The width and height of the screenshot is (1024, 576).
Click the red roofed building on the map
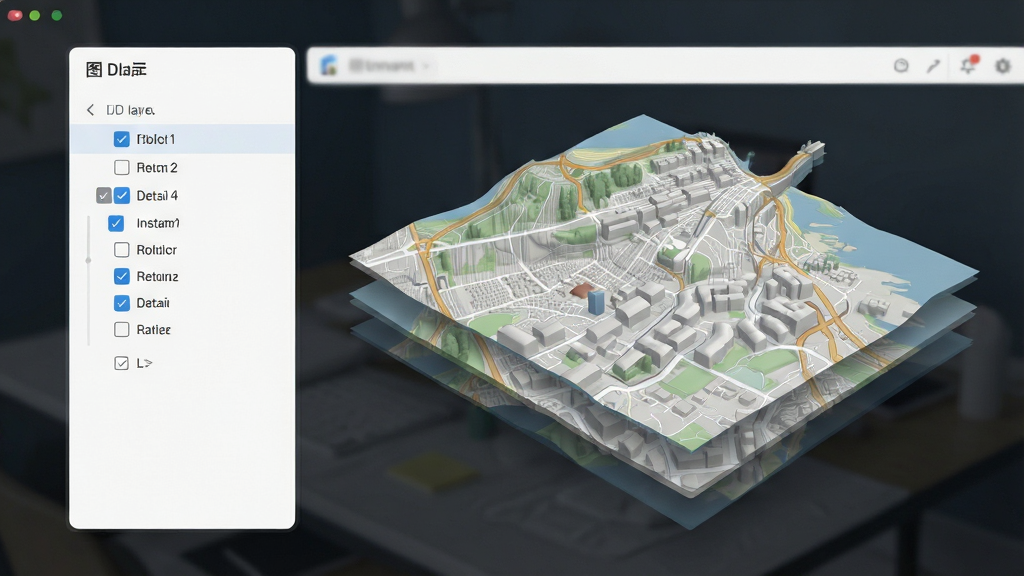tap(583, 290)
